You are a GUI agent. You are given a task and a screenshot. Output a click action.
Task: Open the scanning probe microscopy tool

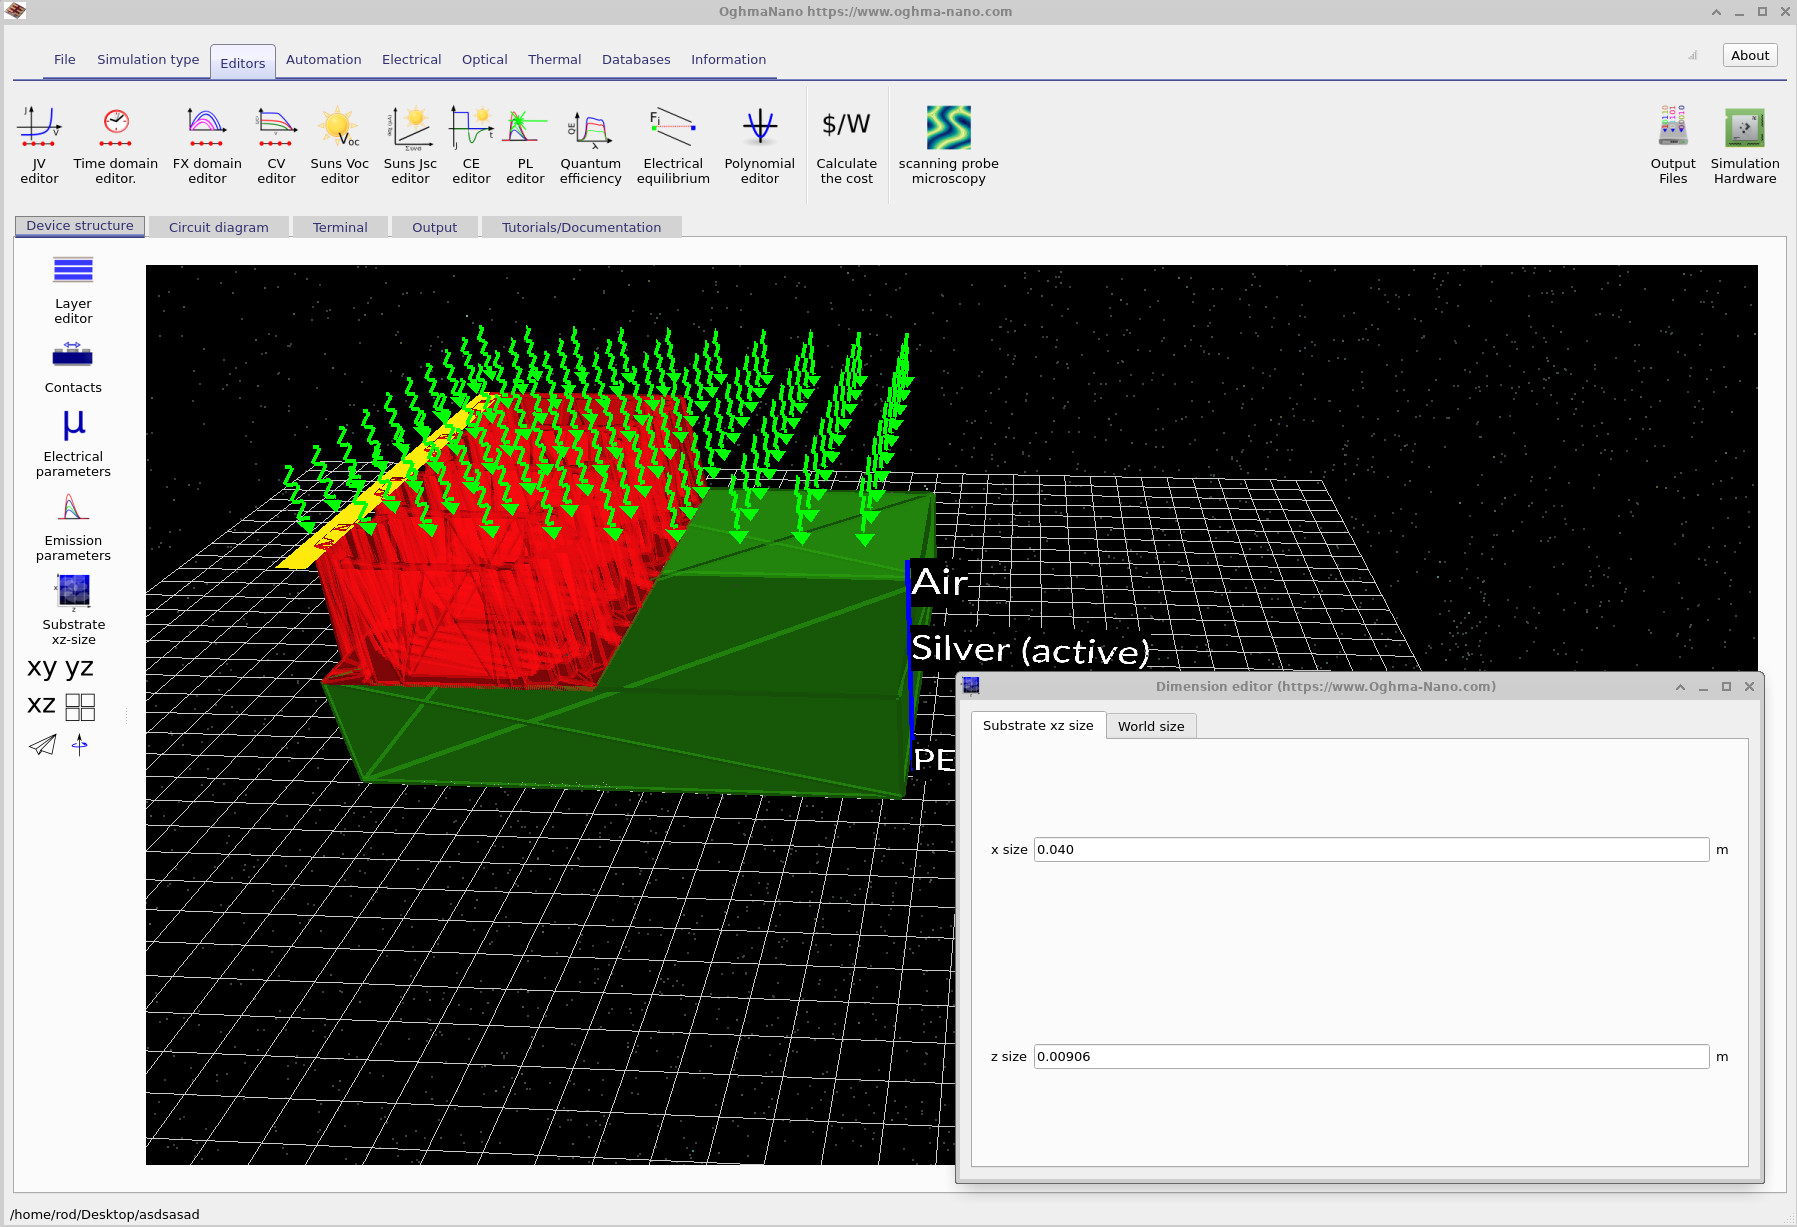[948, 142]
